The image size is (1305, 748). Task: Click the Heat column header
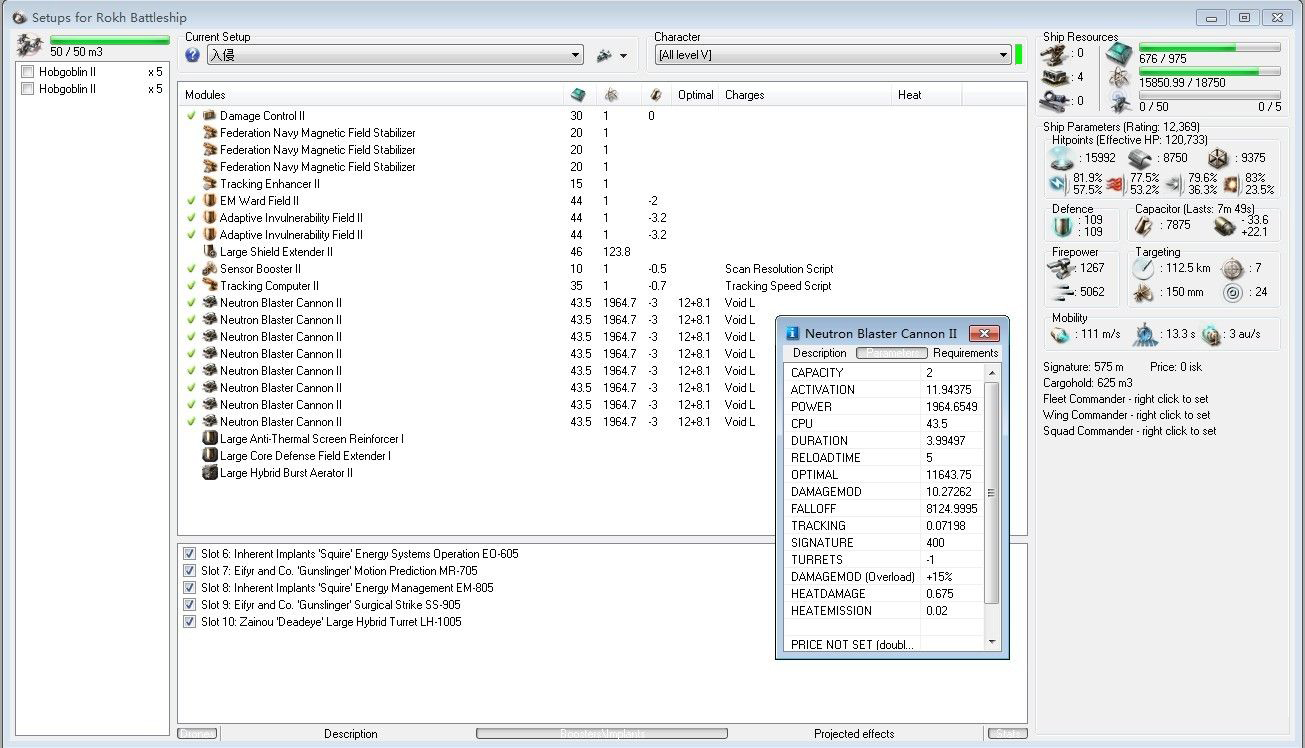tap(927, 95)
